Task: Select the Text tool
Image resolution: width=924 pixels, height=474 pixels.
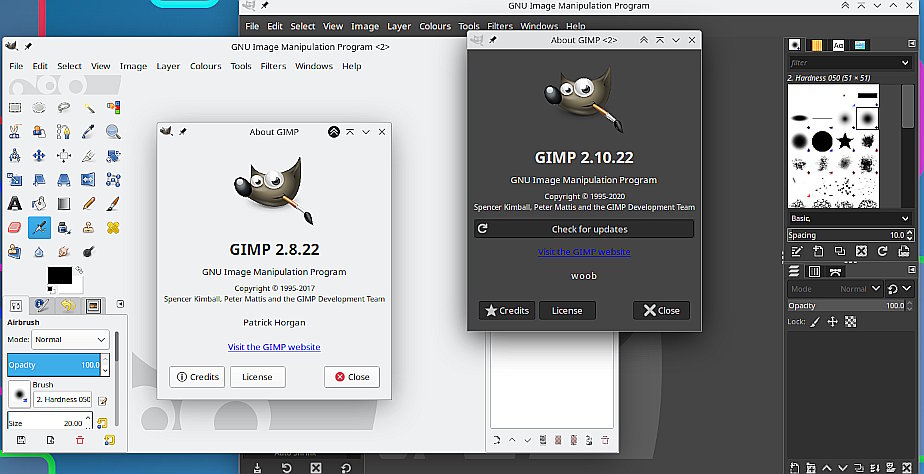Action: click(15, 203)
